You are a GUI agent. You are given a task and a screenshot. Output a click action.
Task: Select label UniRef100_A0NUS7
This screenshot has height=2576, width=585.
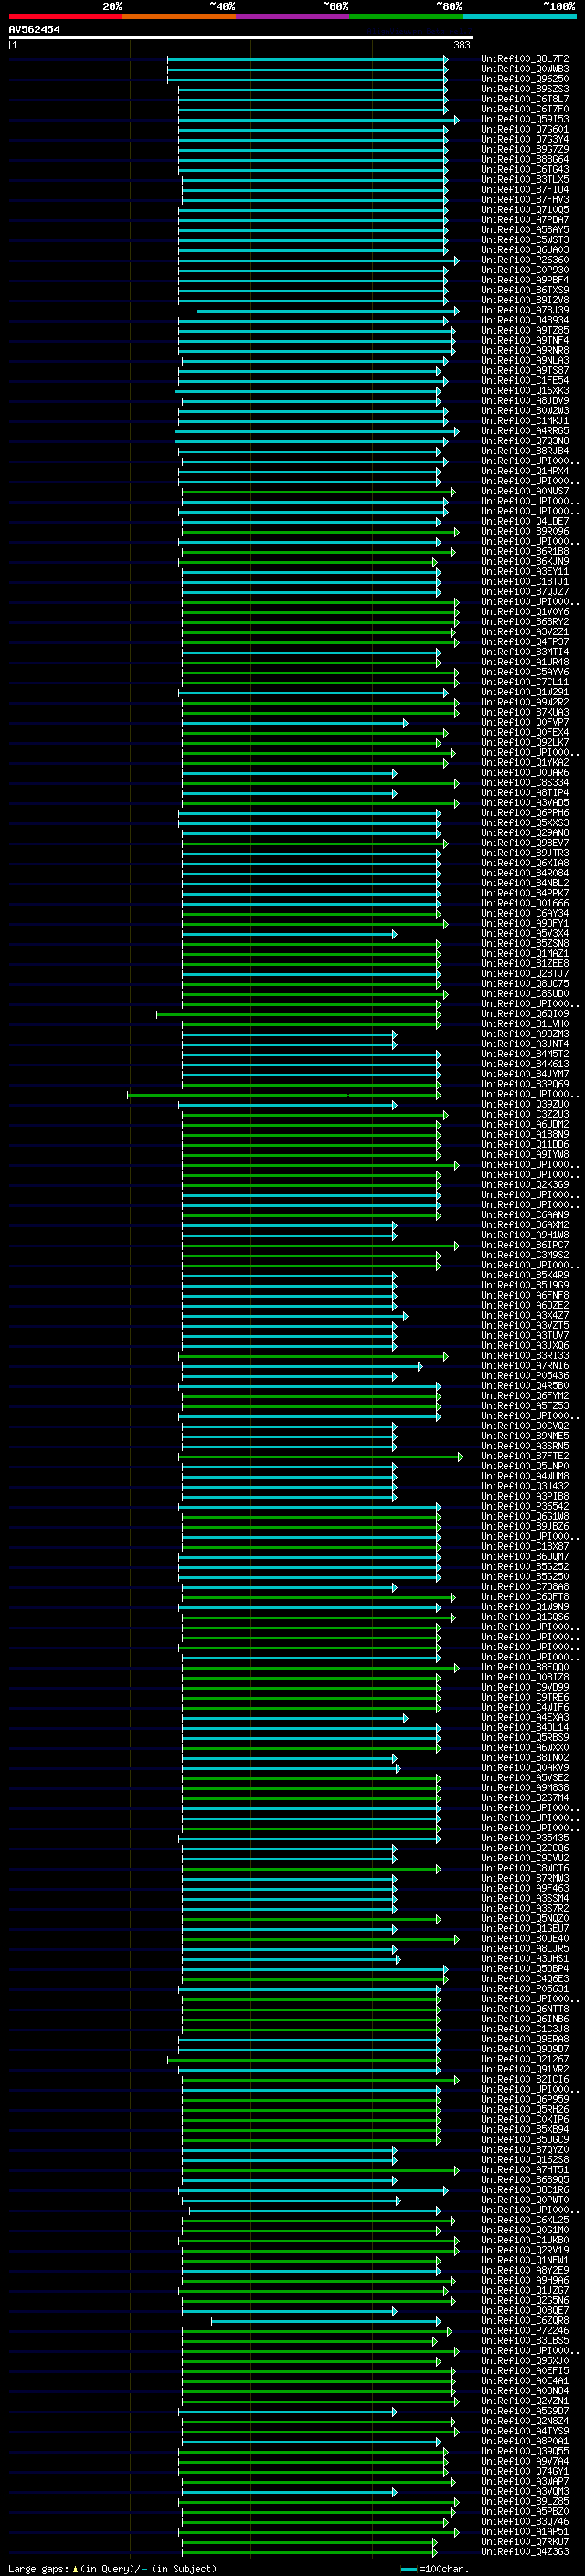tap(525, 491)
